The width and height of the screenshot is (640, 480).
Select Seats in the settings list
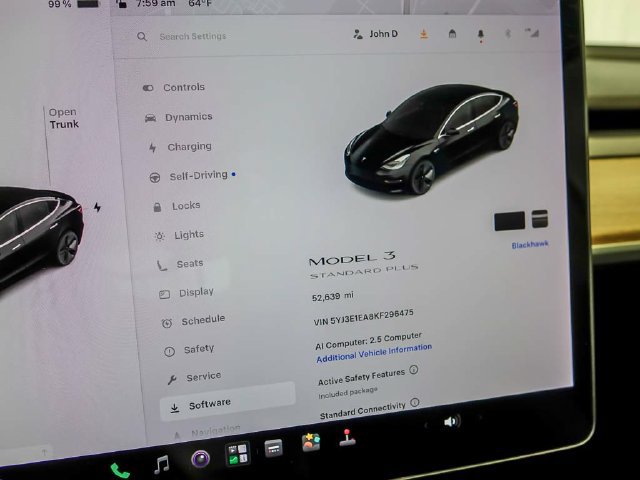coord(180,264)
